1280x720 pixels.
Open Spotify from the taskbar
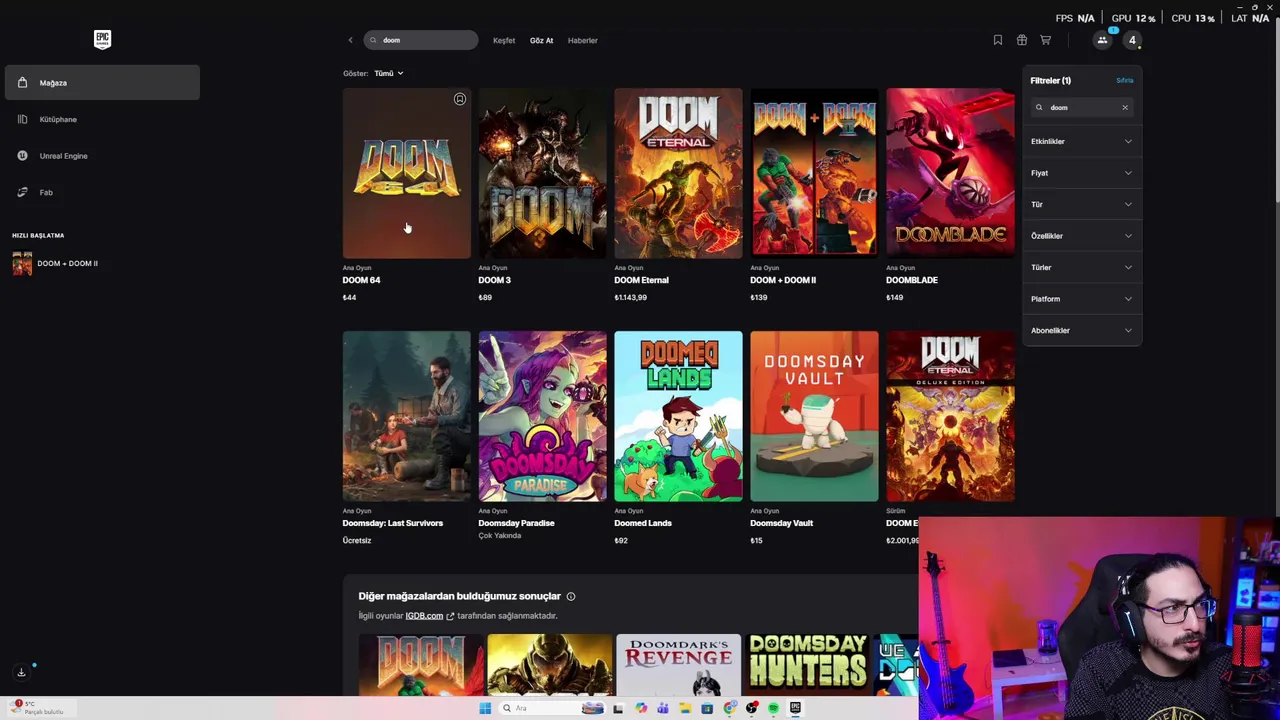tap(773, 708)
